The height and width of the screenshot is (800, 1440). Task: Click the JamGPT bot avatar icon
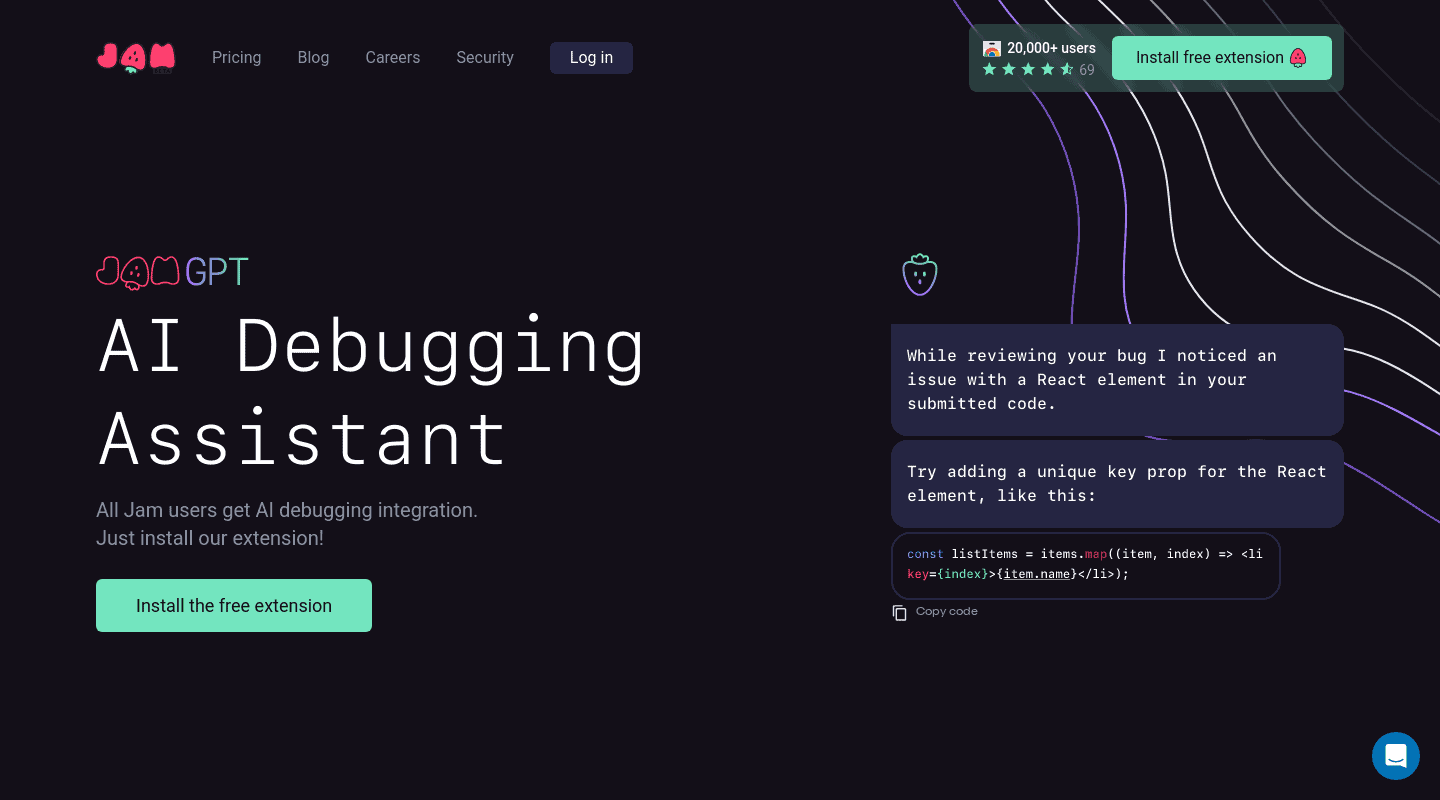tap(920, 274)
